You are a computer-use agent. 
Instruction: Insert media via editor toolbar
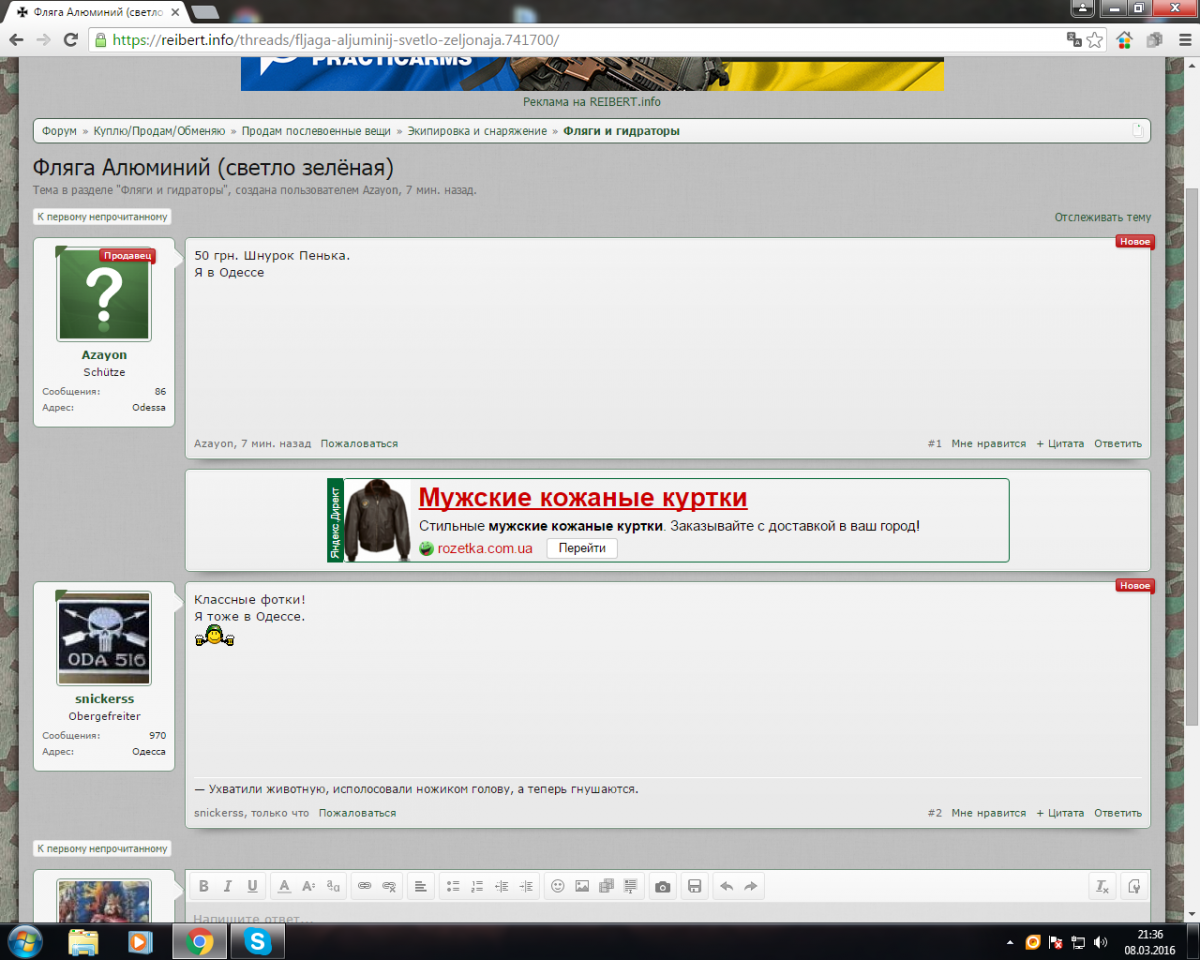606,886
